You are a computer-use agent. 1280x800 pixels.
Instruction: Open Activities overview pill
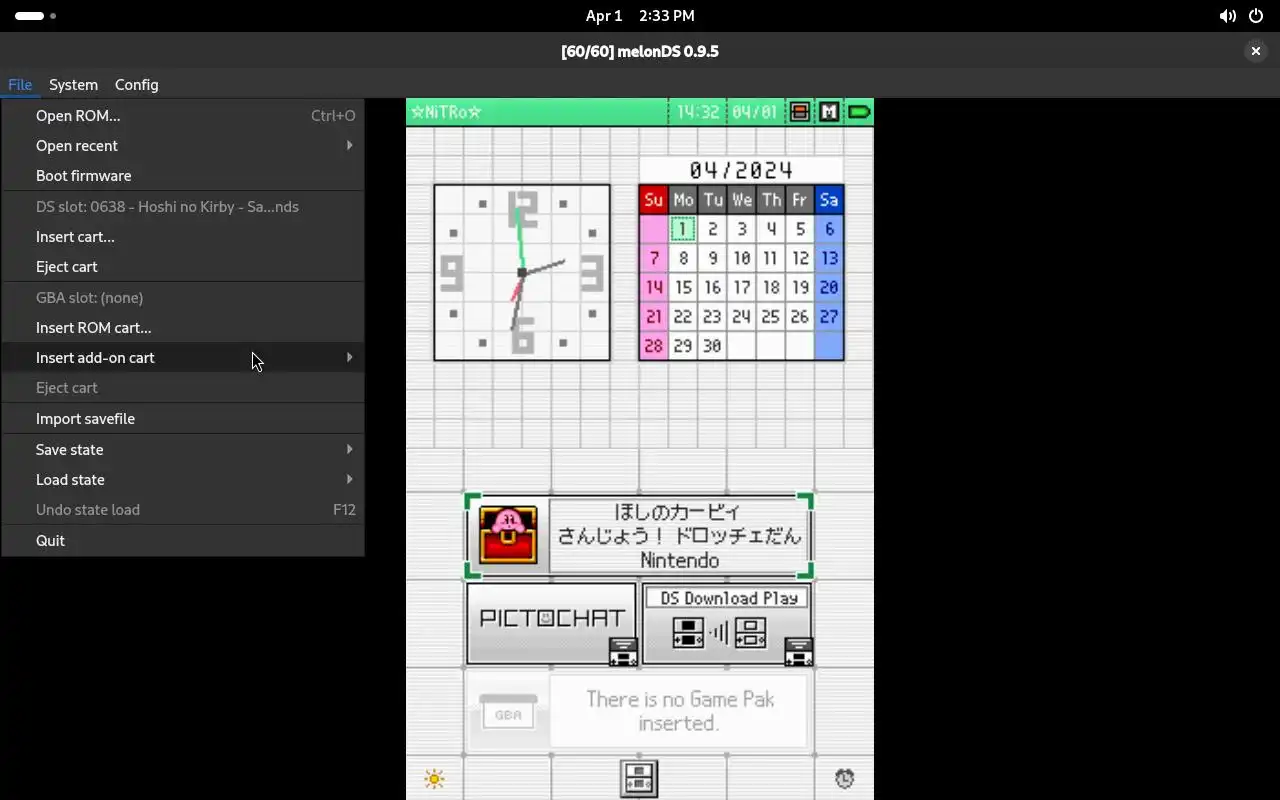click(35, 16)
